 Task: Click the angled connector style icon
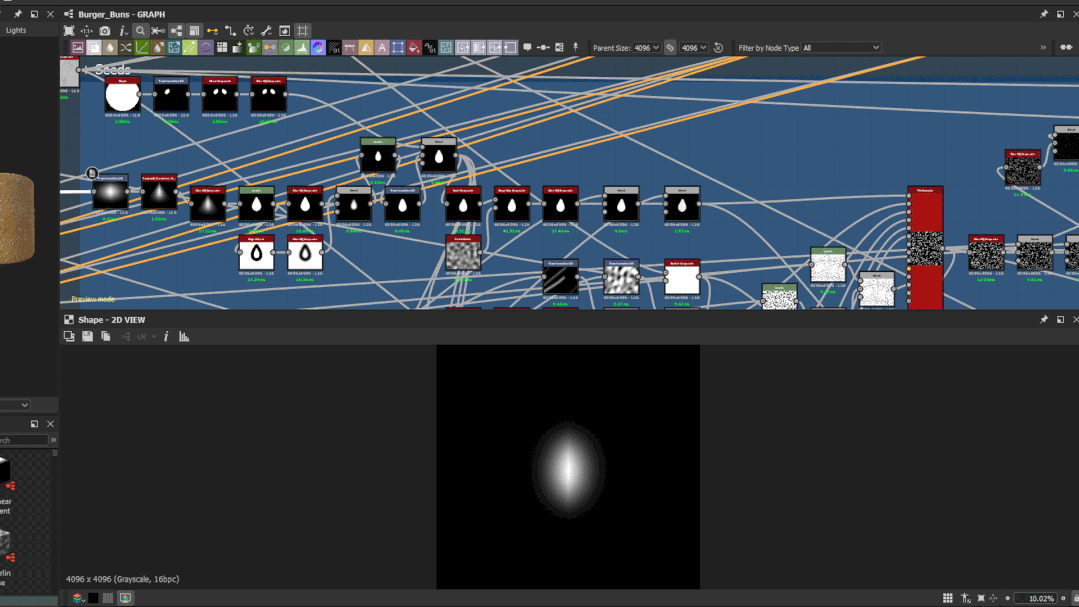(231, 31)
